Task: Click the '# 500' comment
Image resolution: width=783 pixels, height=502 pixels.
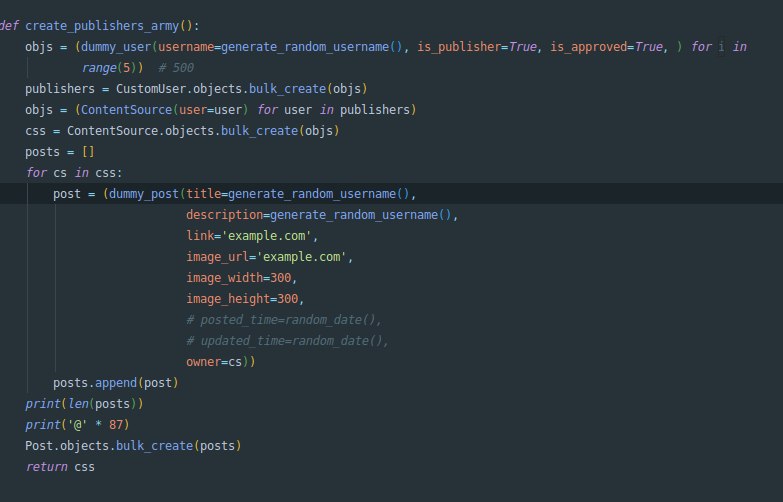Action: [176, 68]
